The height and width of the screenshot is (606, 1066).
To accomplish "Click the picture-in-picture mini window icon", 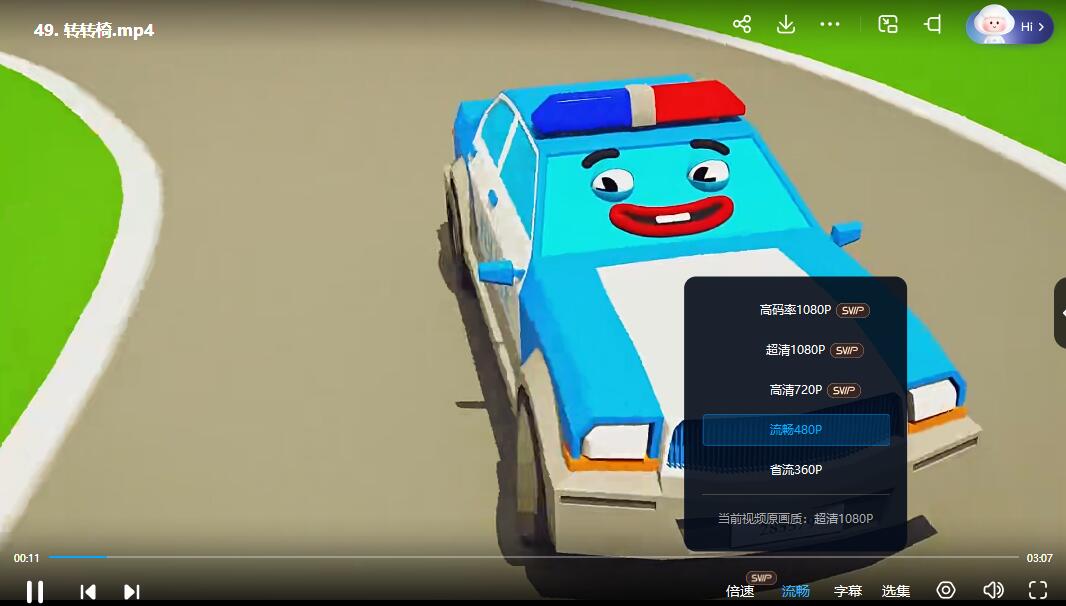I will coord(888,24).
